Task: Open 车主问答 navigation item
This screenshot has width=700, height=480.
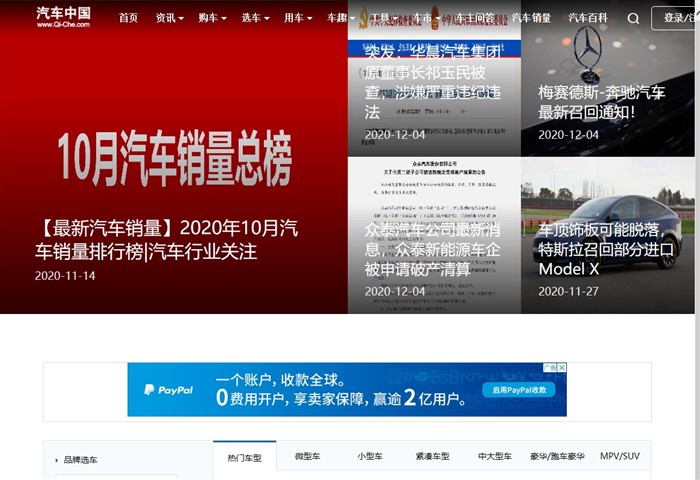Action: pyautogui.click(x=475, y=18)
